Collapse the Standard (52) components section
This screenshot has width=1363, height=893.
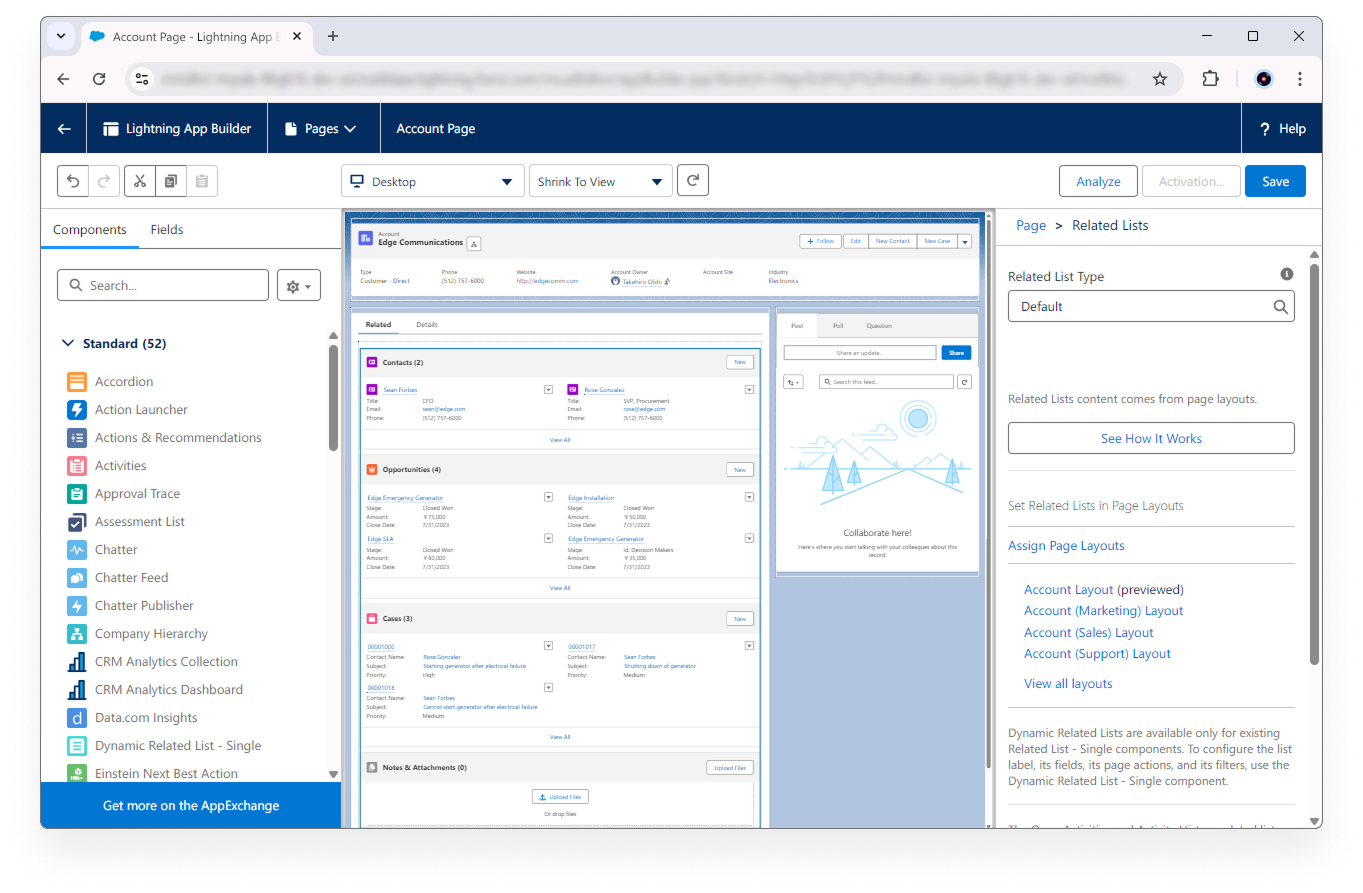click(x=68, y=343)
